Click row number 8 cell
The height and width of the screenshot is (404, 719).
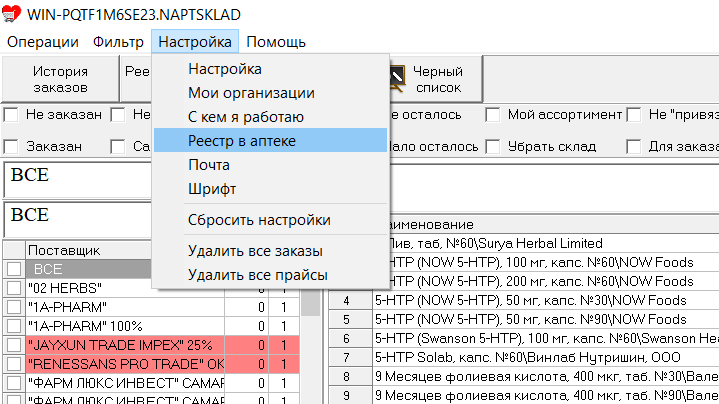(350, 376)
